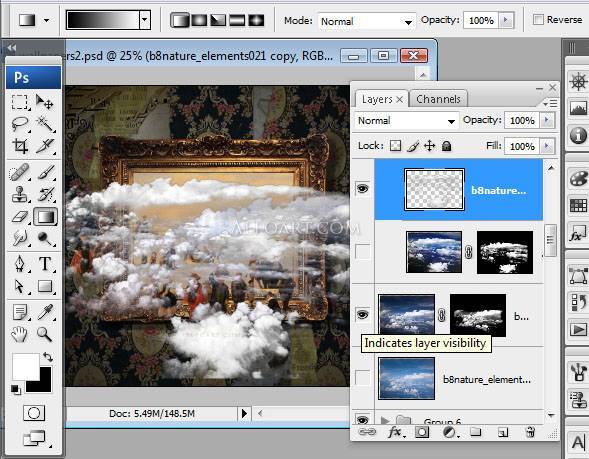Choose the Angle gradient style

pos(218,20)
